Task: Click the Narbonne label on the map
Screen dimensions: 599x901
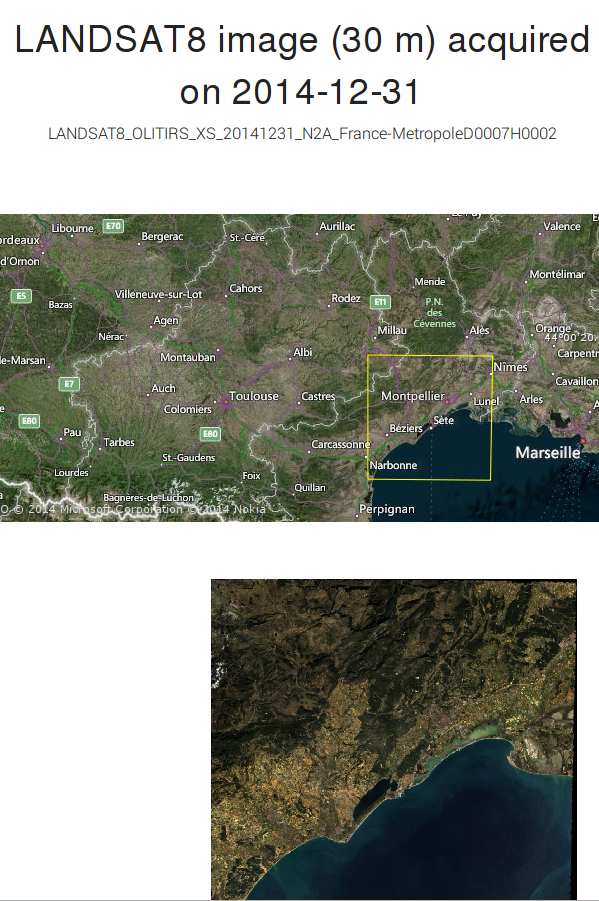Action: pos(394,465)
